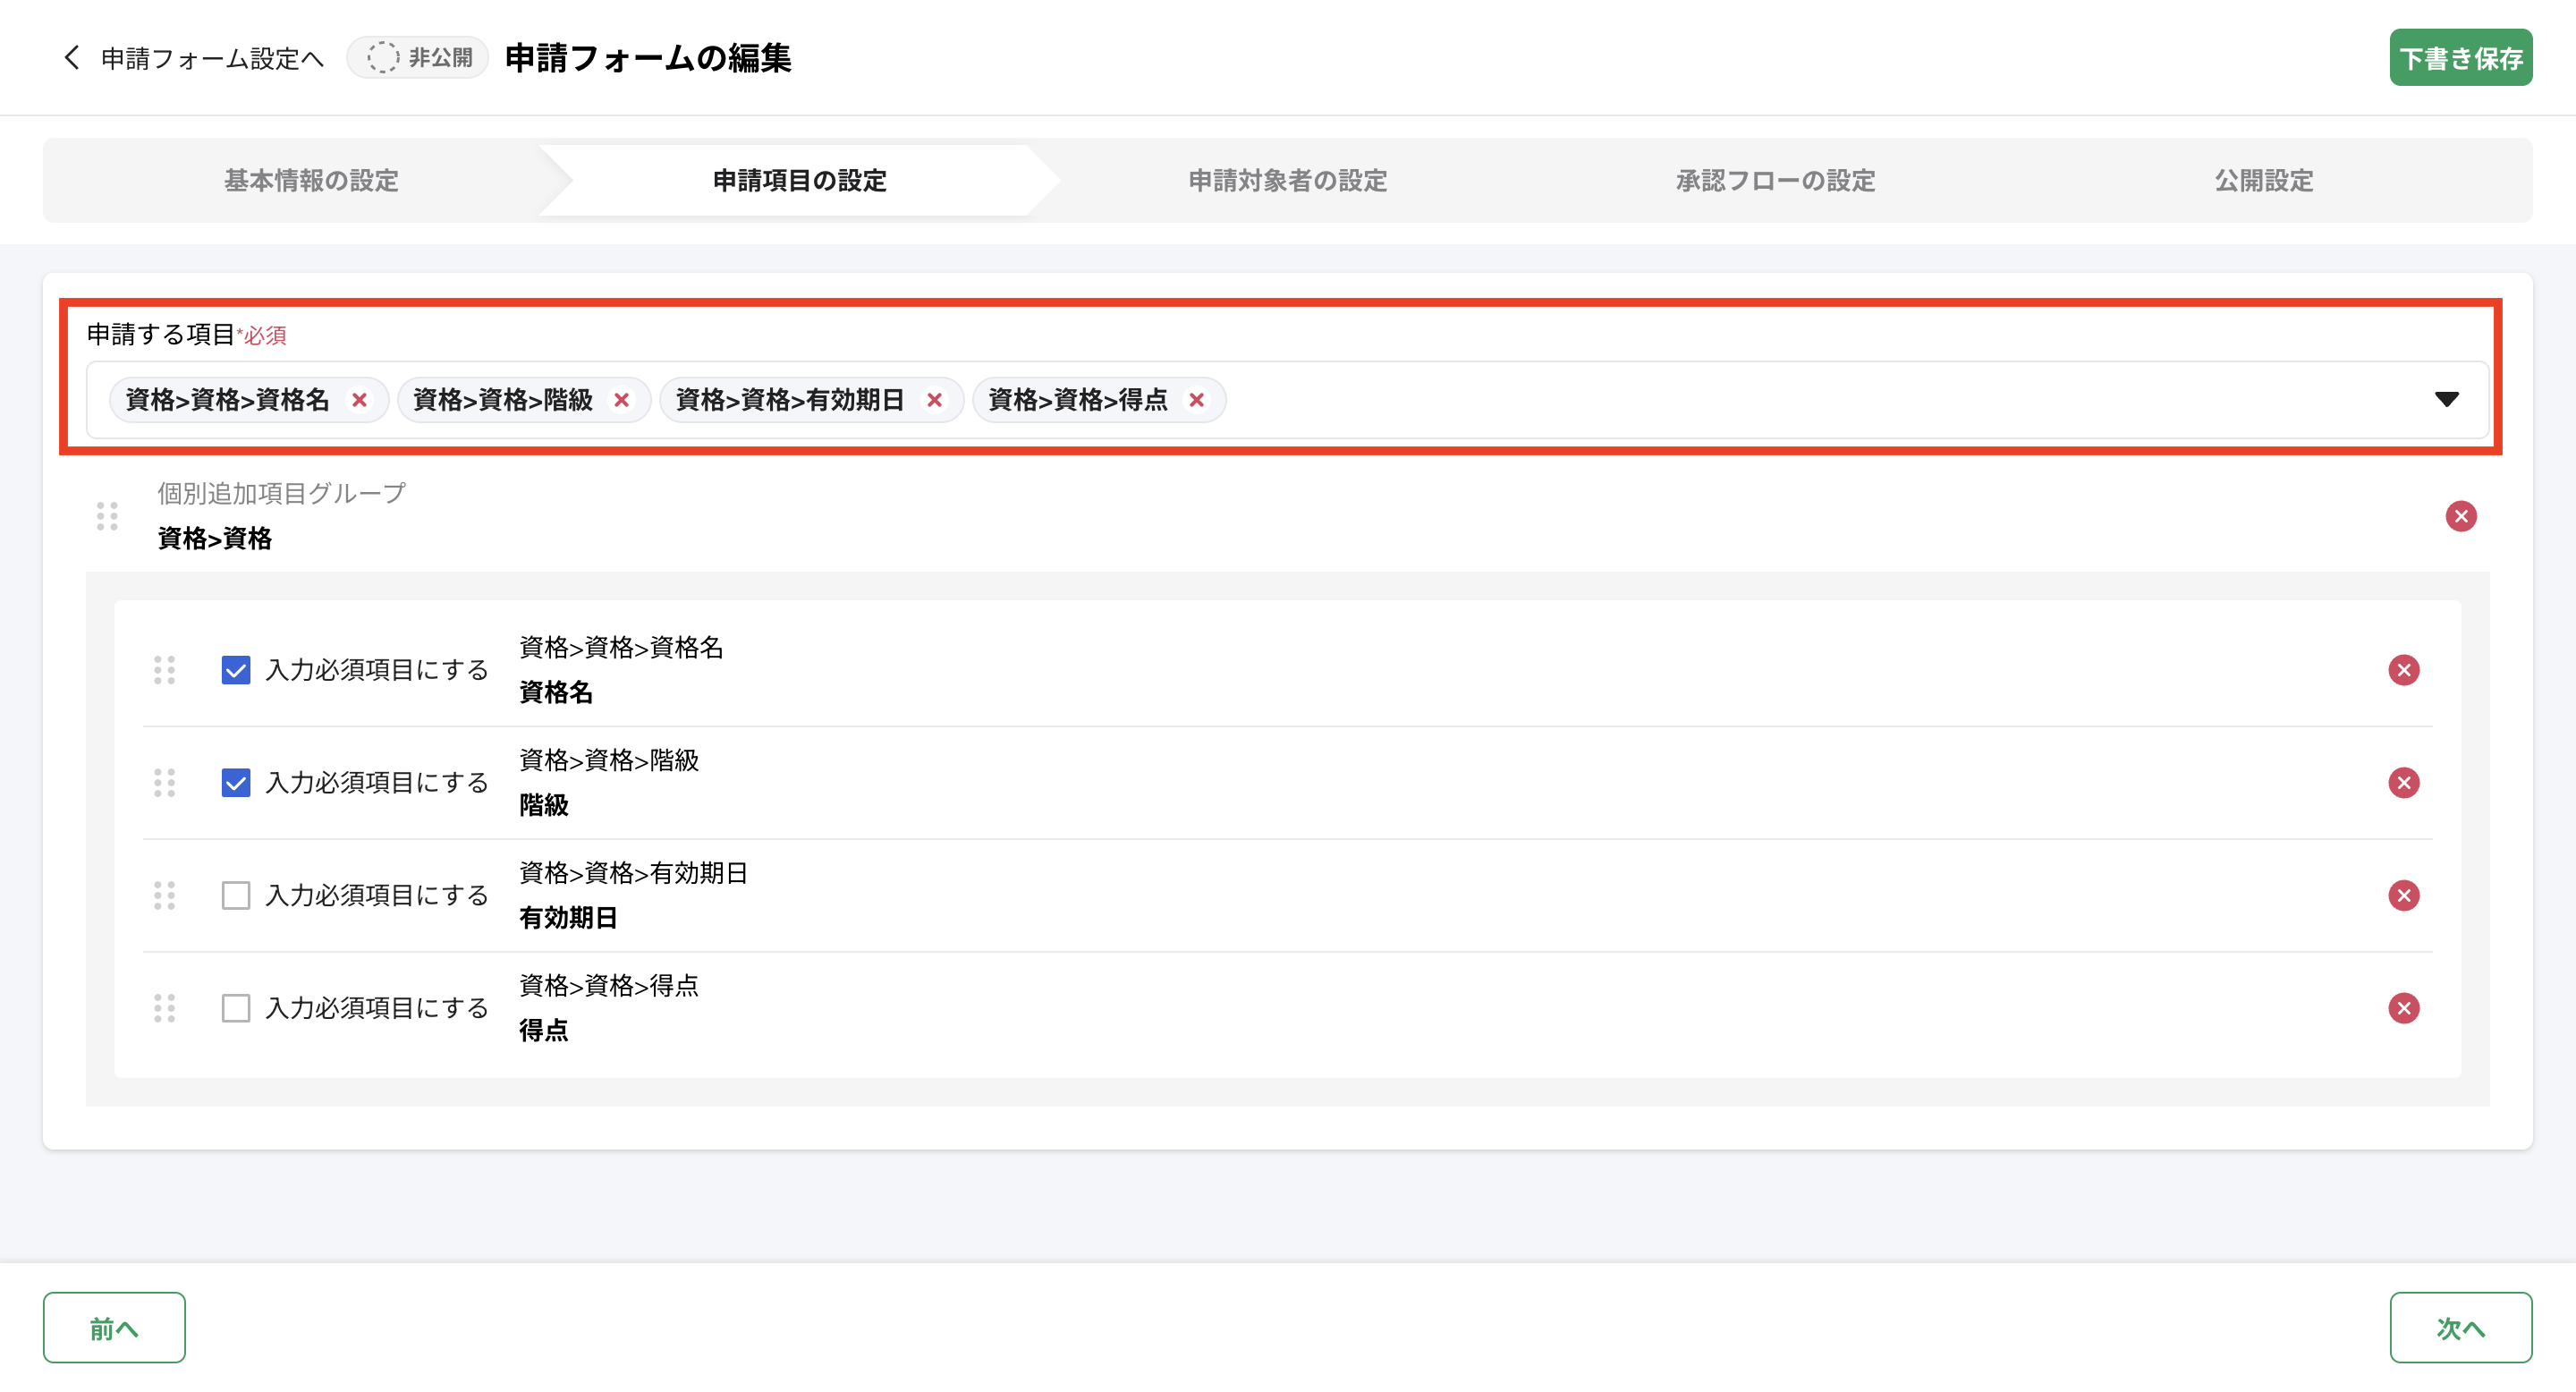
Task: Delete the 有効期日 row using red x
Action: 2403,895
